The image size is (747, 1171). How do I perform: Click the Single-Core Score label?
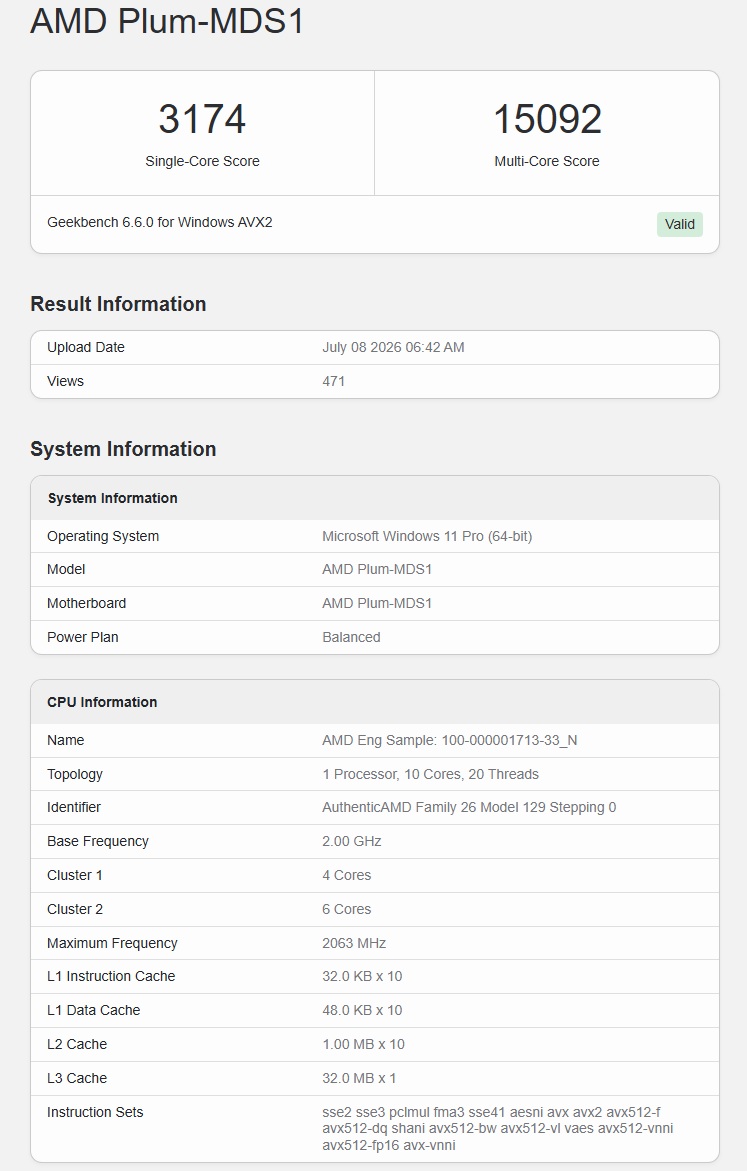click(202, 161)
